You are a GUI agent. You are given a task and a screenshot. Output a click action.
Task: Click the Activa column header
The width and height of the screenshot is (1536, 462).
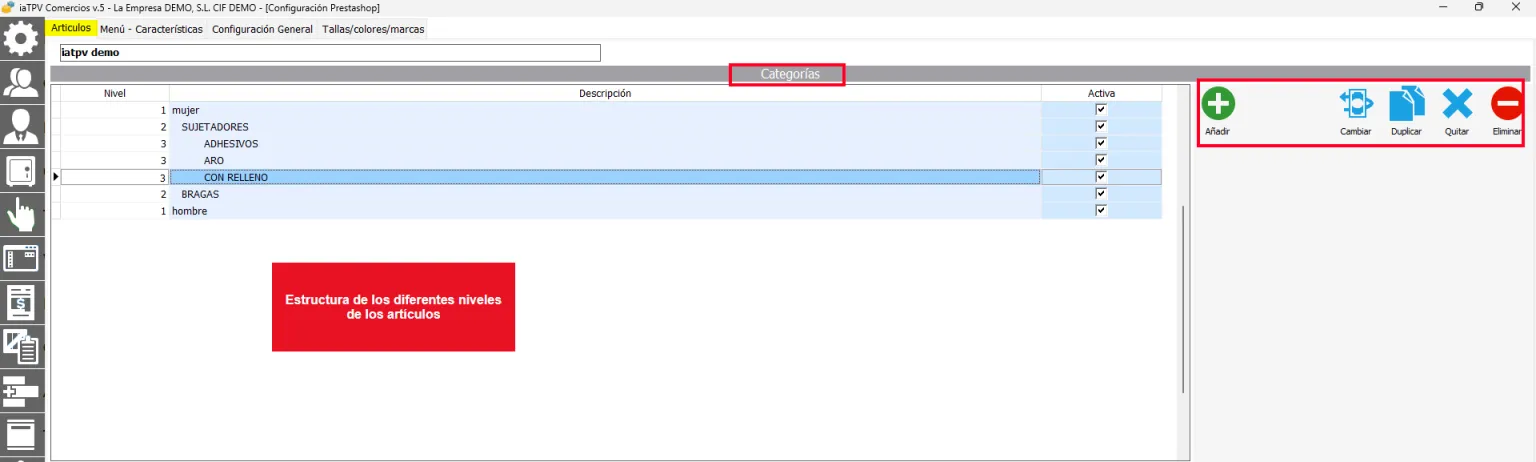point(1101,93)
